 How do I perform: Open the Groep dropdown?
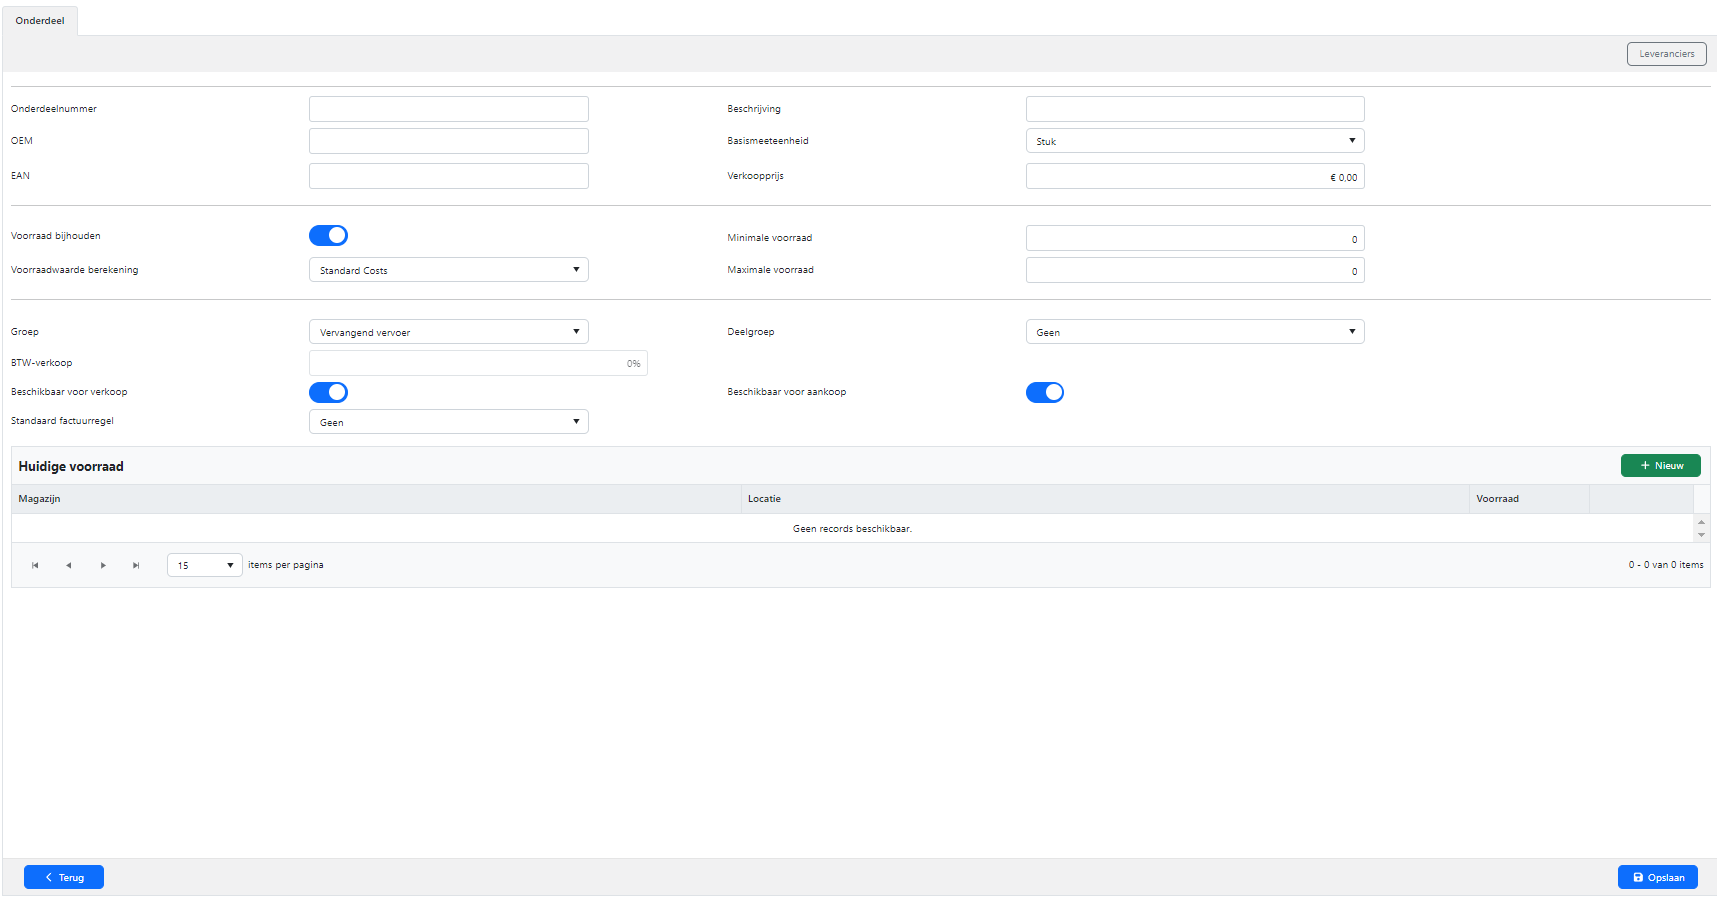coord(448,332)
